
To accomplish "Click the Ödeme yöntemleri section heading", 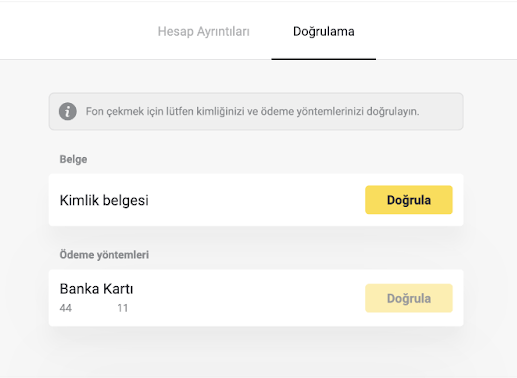I will coord(104,255).
